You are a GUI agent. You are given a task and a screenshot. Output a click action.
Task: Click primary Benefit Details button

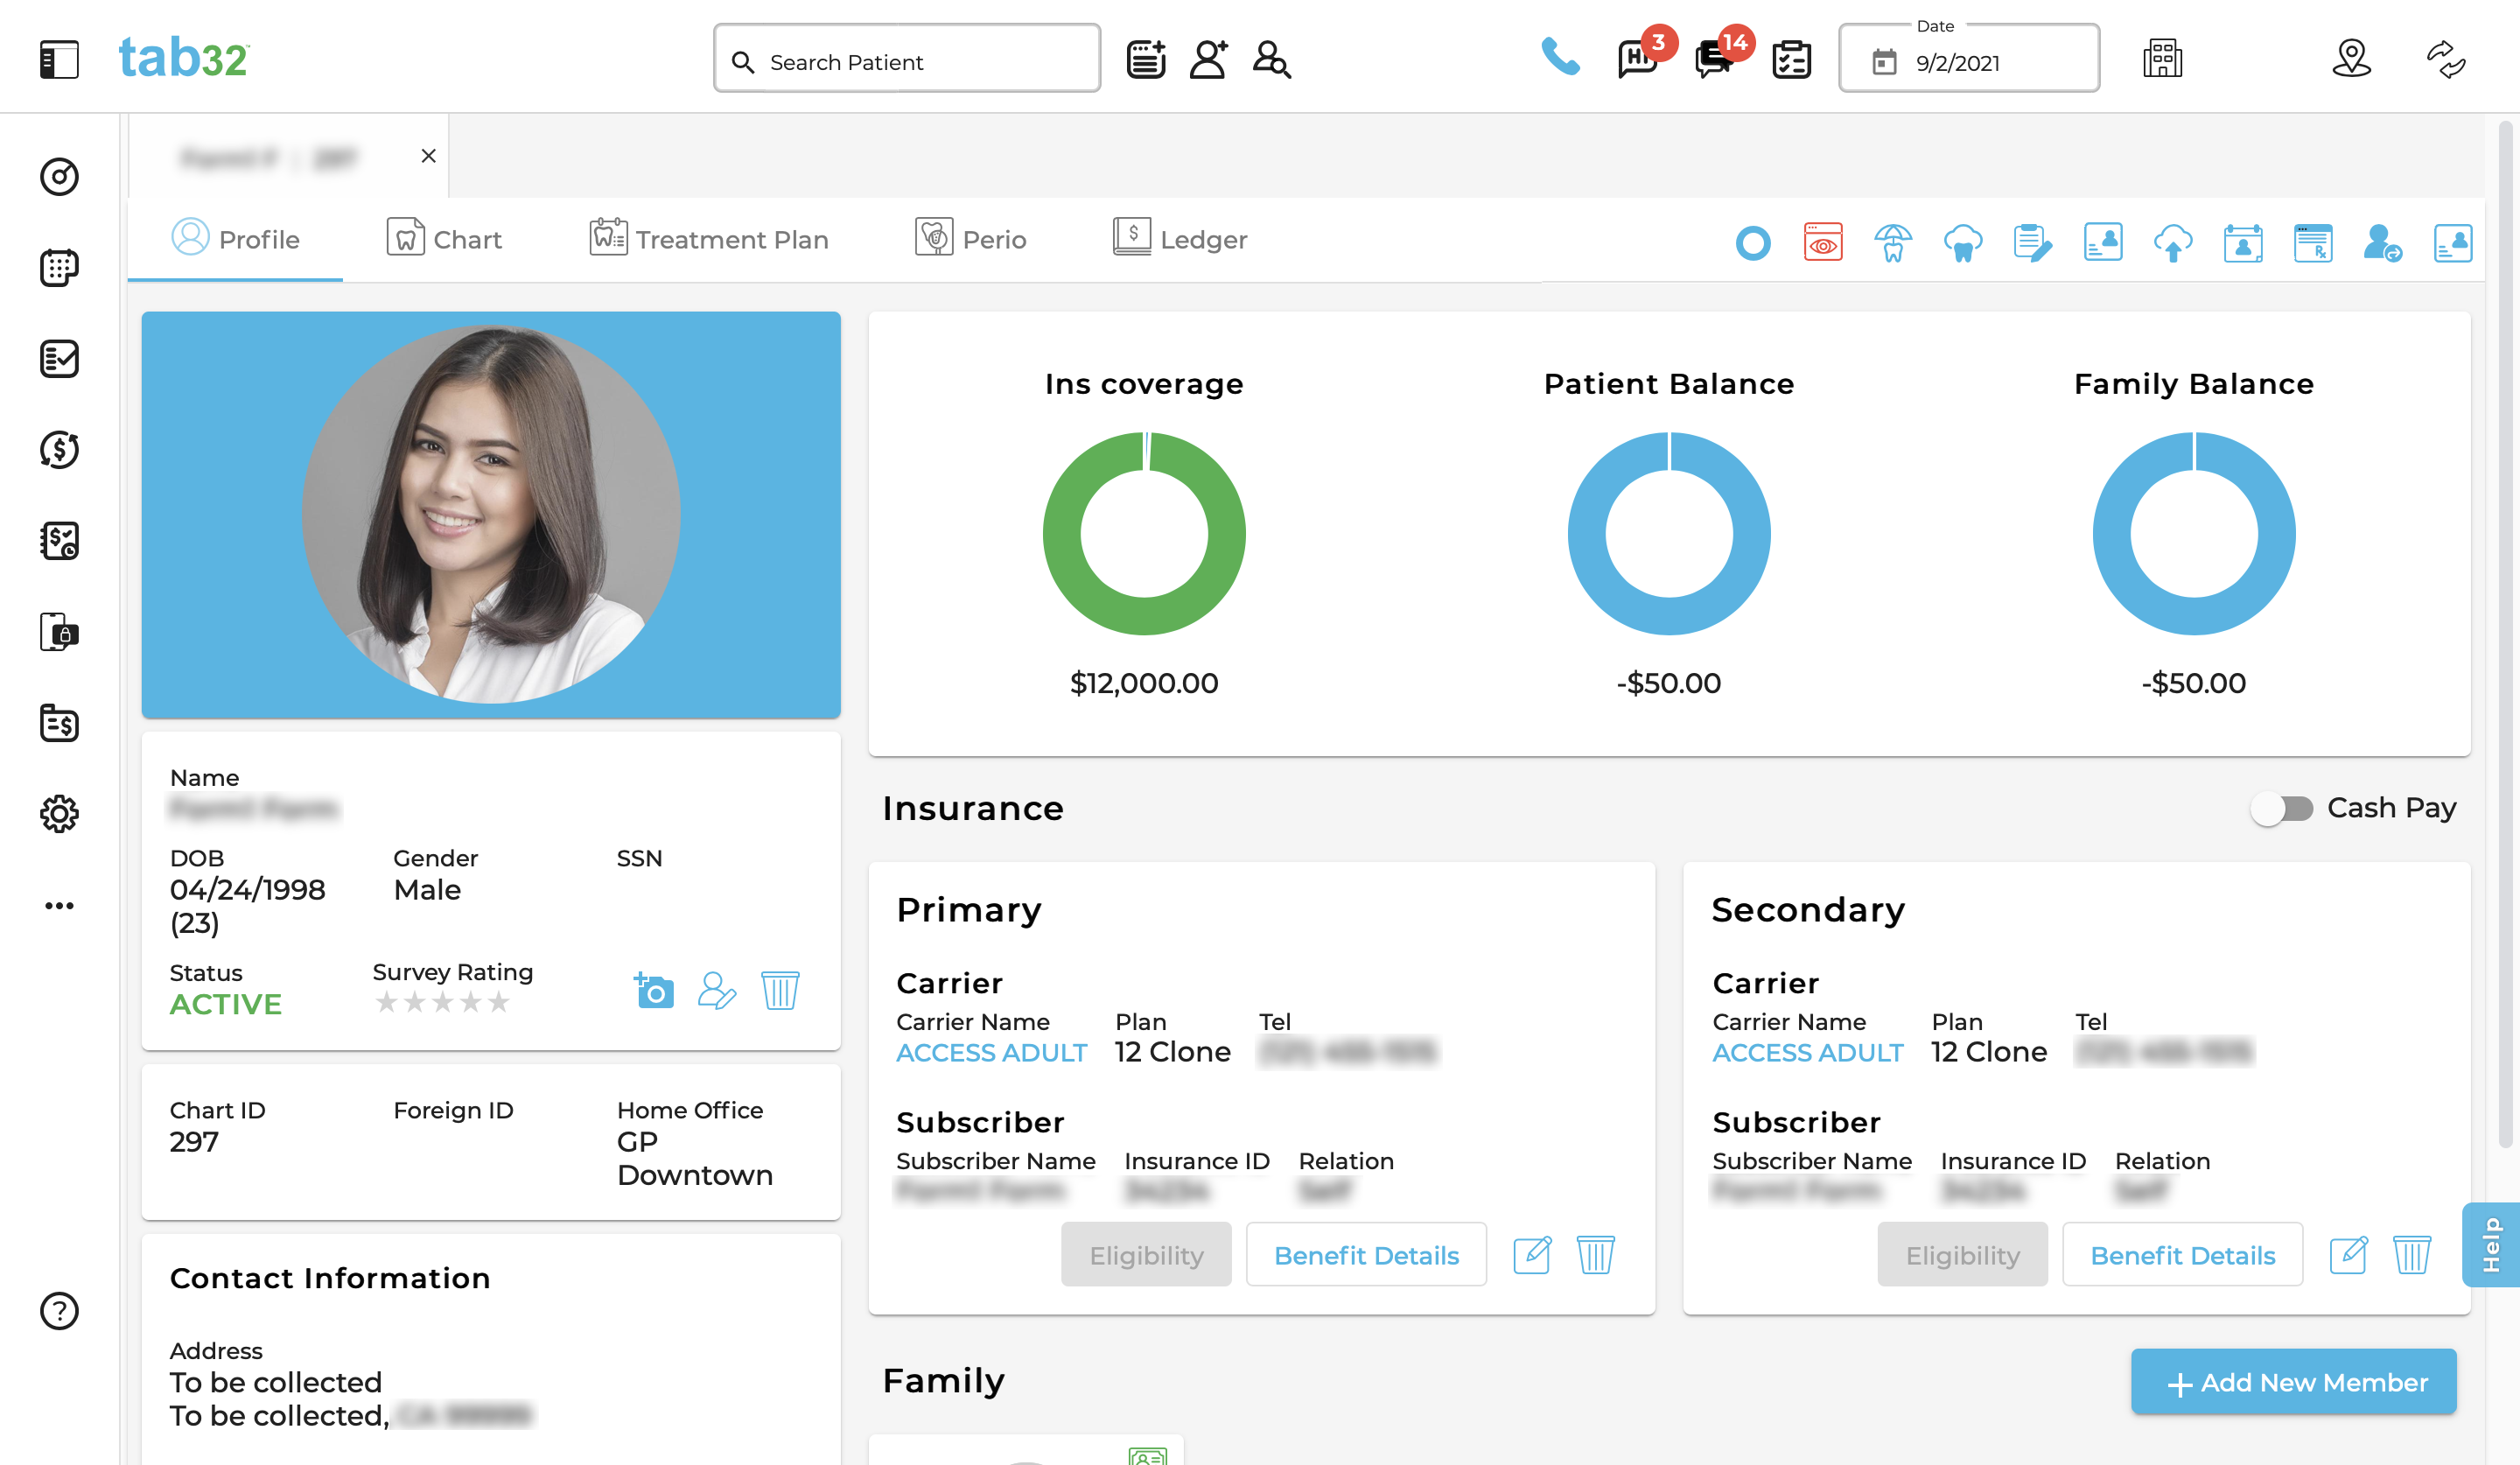click(1365, 1255)
